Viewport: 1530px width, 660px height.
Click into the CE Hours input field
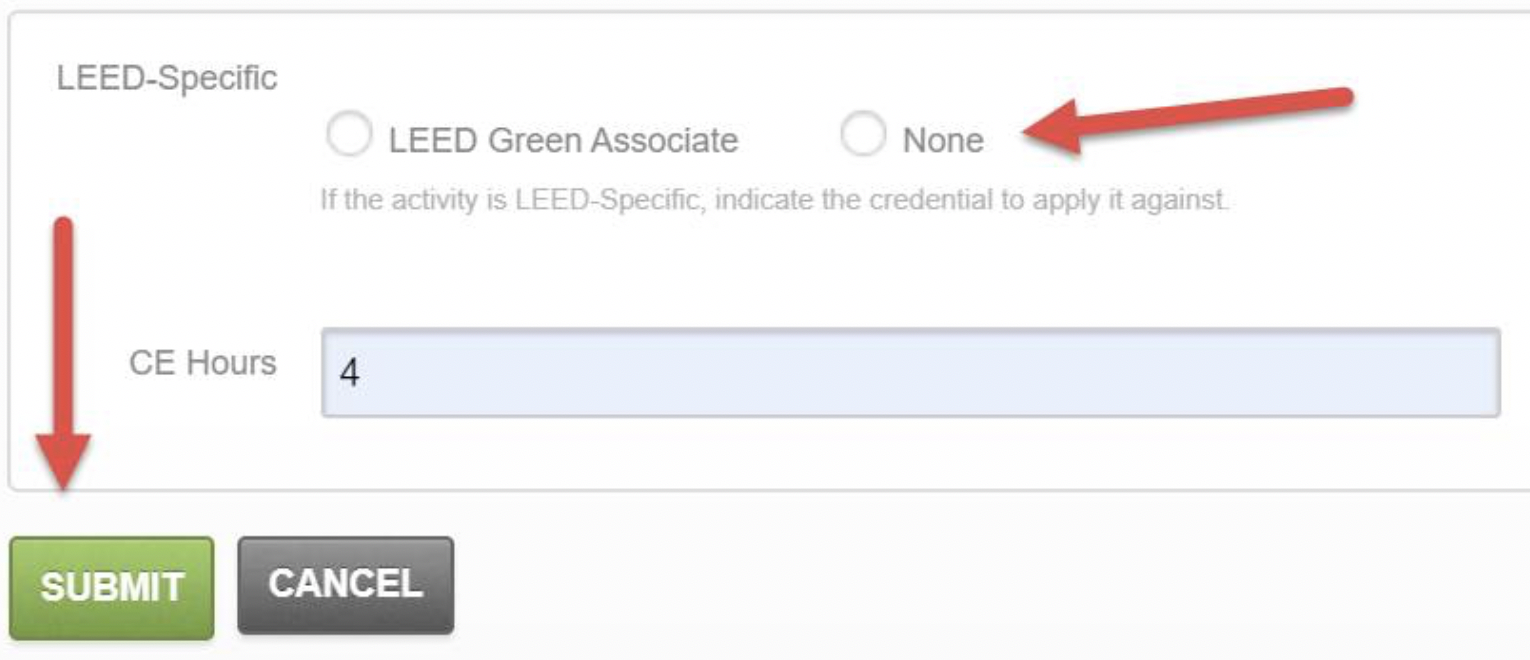coord(910,372)
